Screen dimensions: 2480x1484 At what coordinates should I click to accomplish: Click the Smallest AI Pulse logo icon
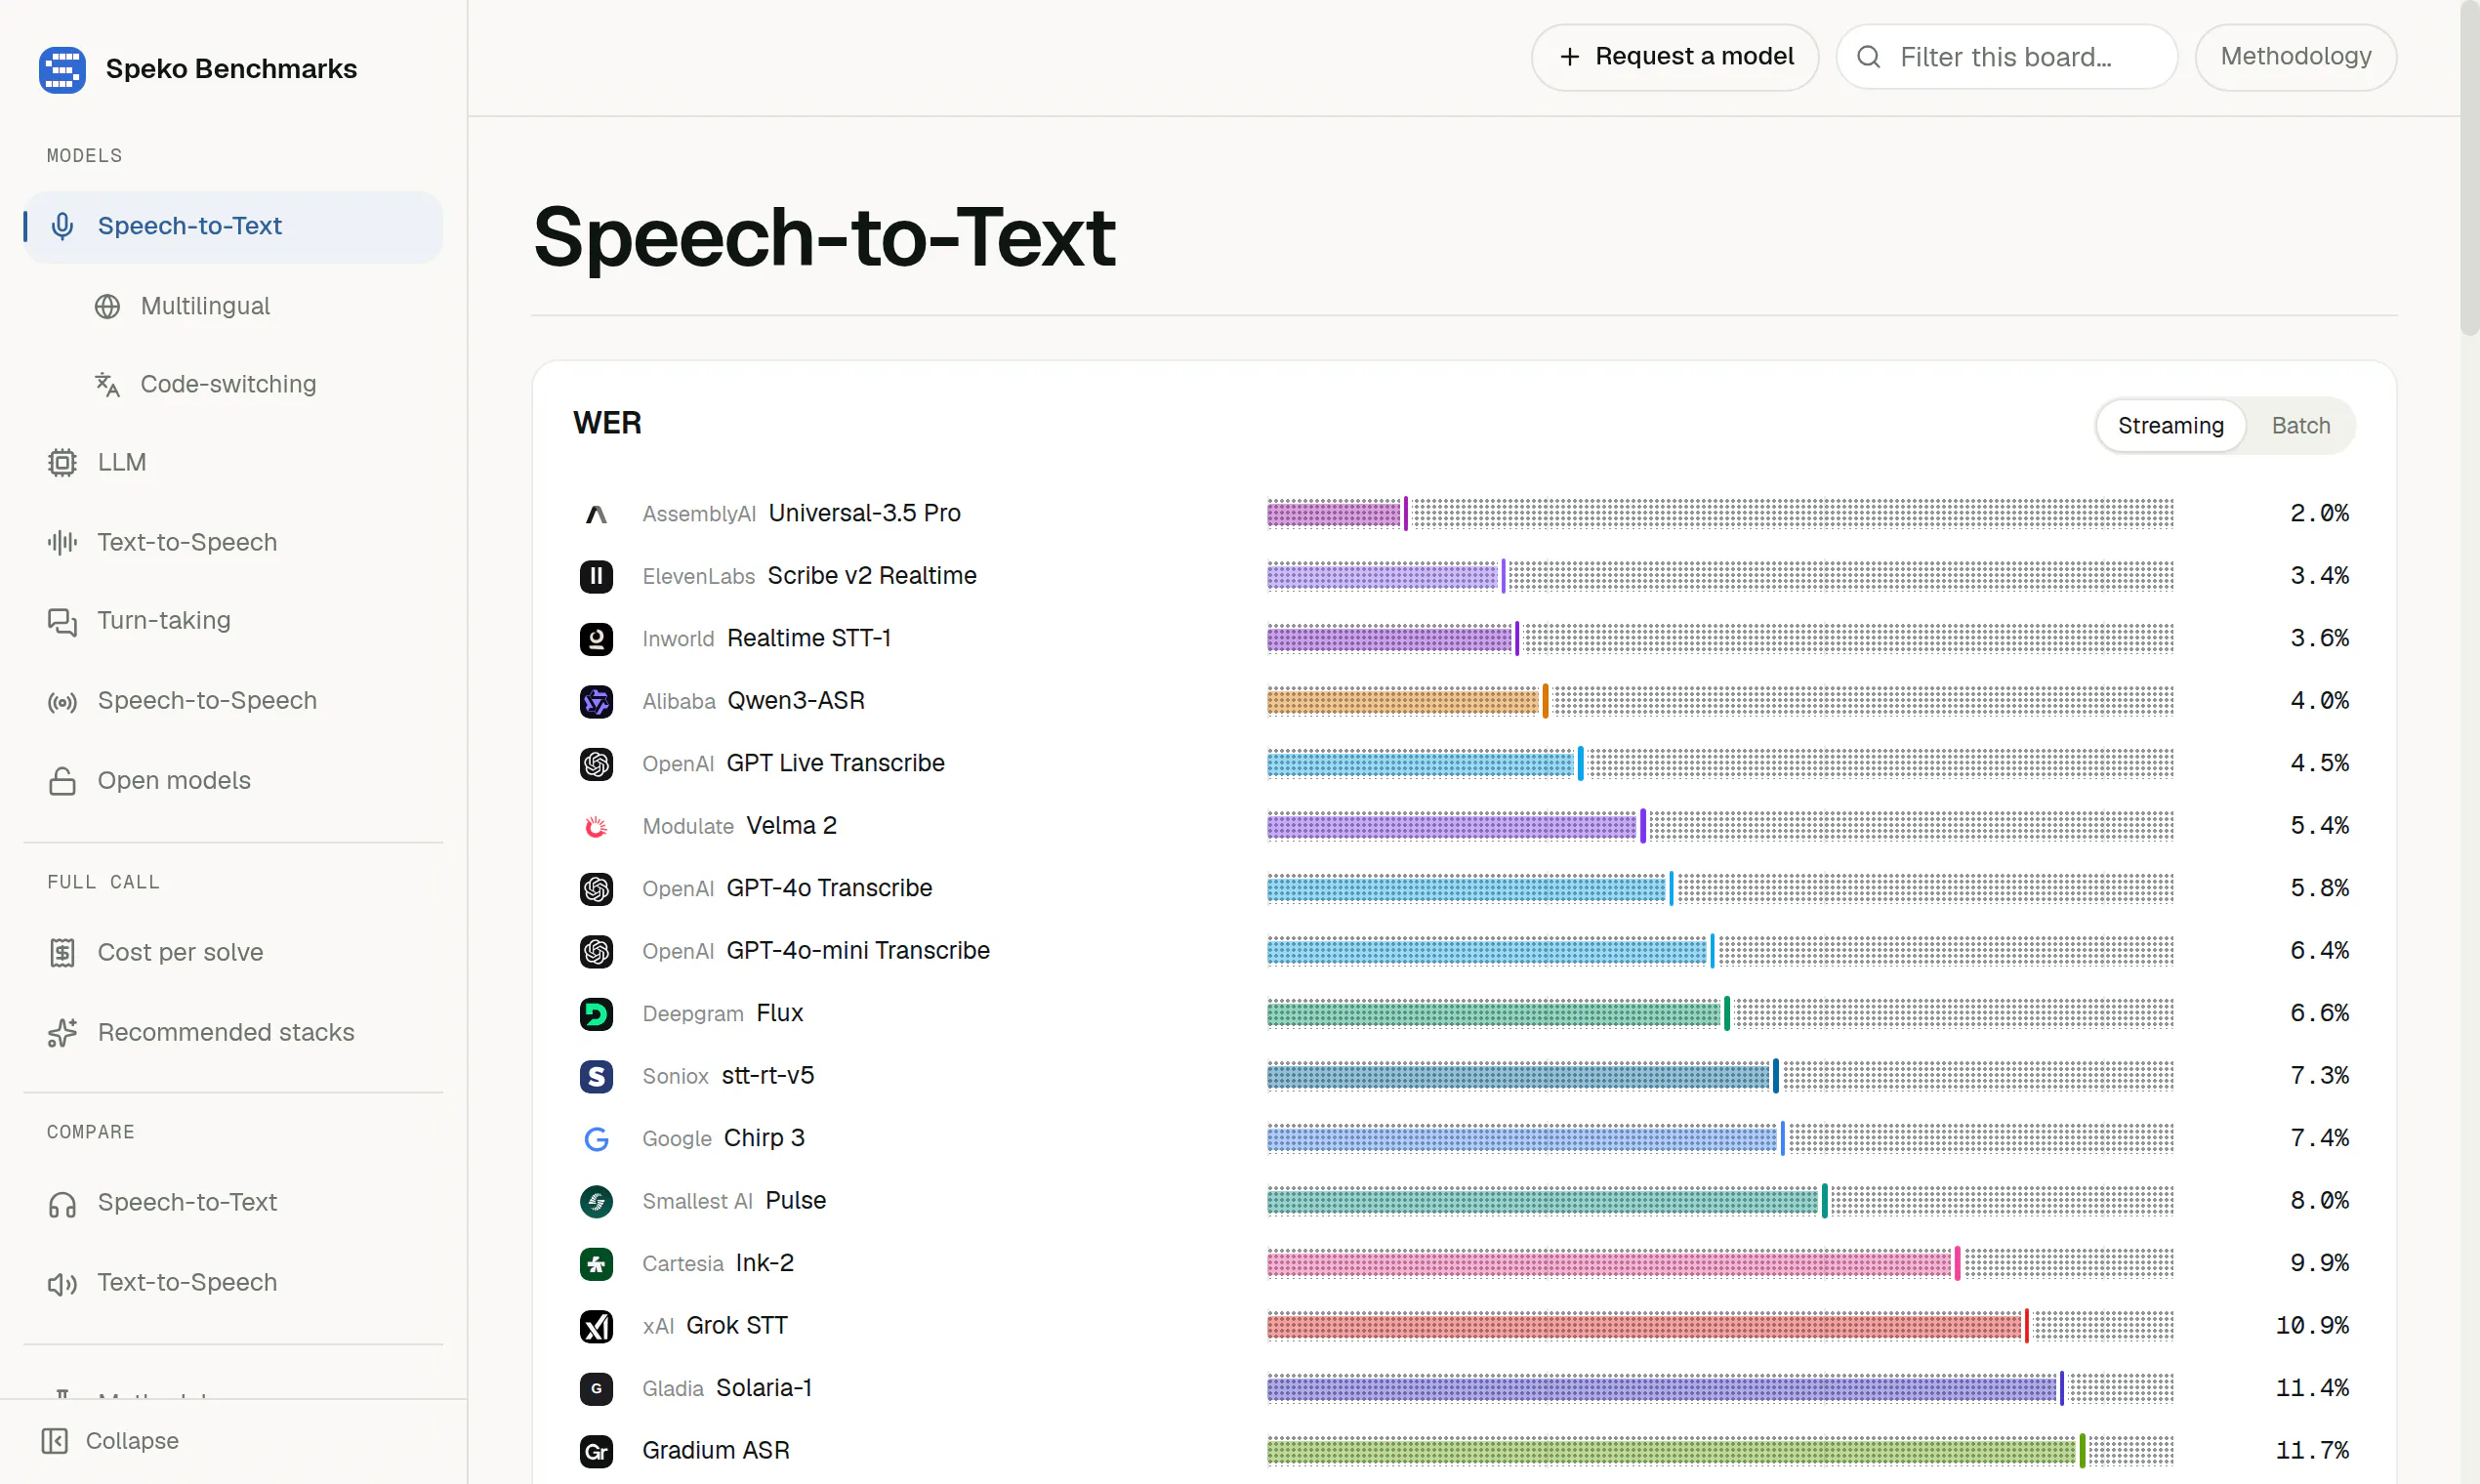596,1201
